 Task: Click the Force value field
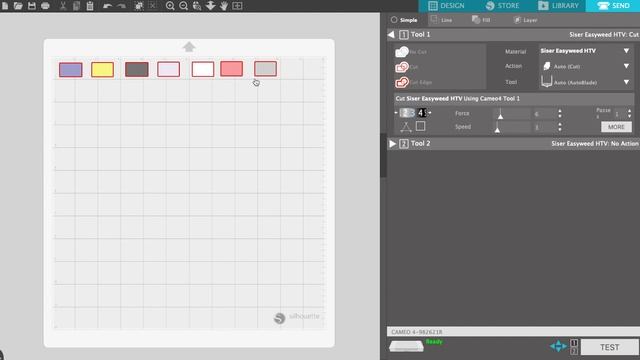coord(544,114)
